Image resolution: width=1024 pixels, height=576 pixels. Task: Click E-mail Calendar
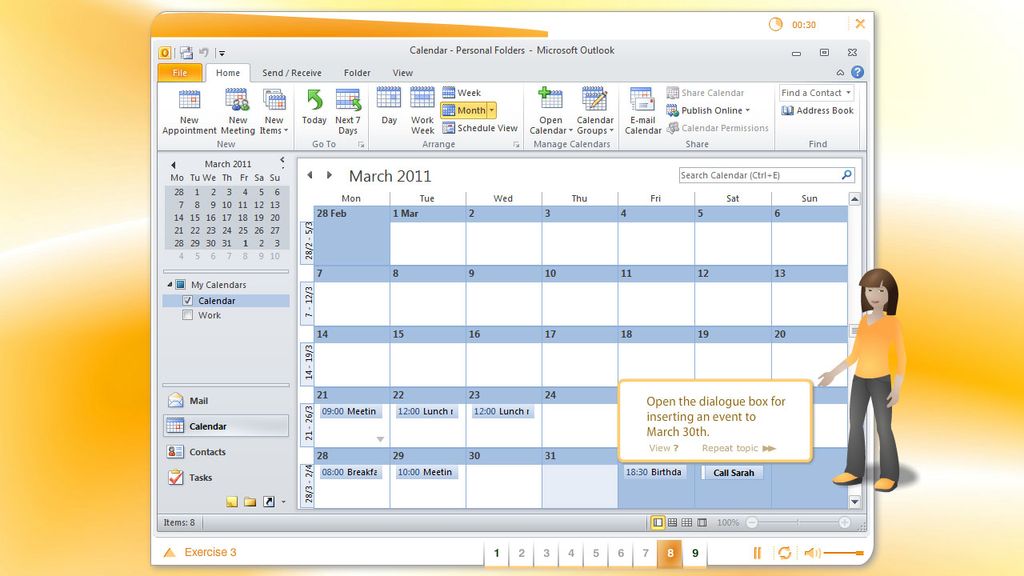point(643,112)
